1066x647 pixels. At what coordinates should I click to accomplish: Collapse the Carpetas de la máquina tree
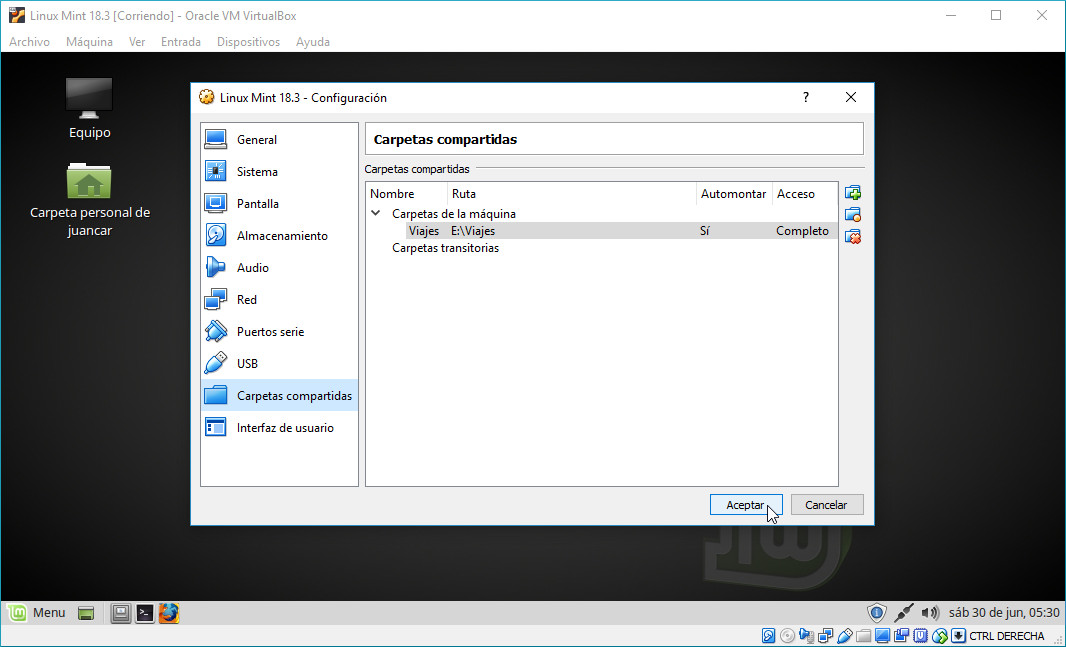[x=376, y=213]
